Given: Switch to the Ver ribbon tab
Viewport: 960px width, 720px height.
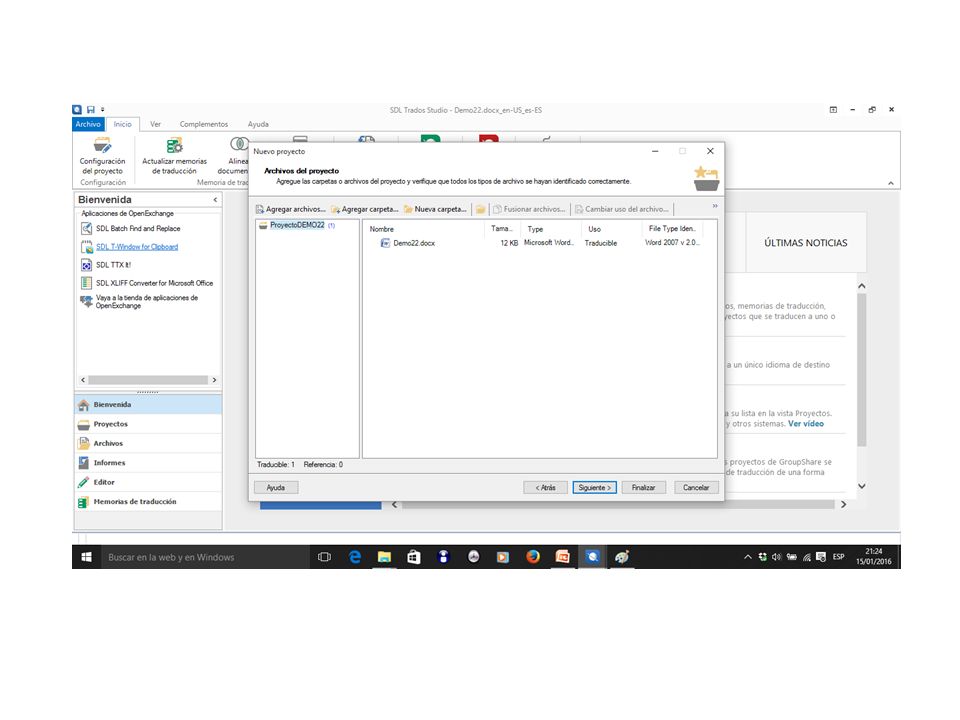Looking at the screenshot, I should coord(156,124).
